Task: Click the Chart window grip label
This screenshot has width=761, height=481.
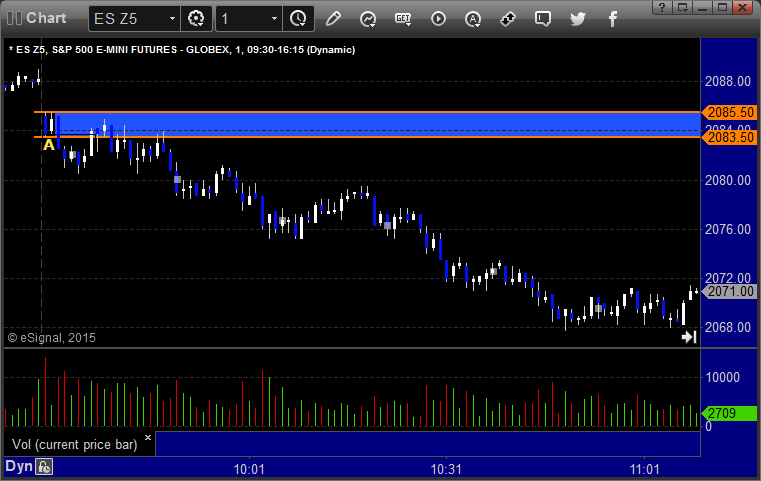Action: point(37,18)
